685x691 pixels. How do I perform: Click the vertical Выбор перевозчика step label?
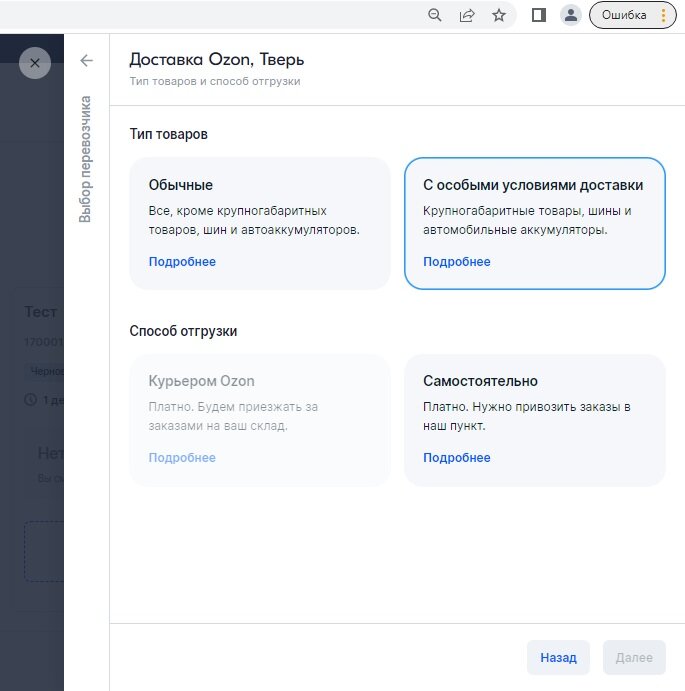click(x=85, y=159)
